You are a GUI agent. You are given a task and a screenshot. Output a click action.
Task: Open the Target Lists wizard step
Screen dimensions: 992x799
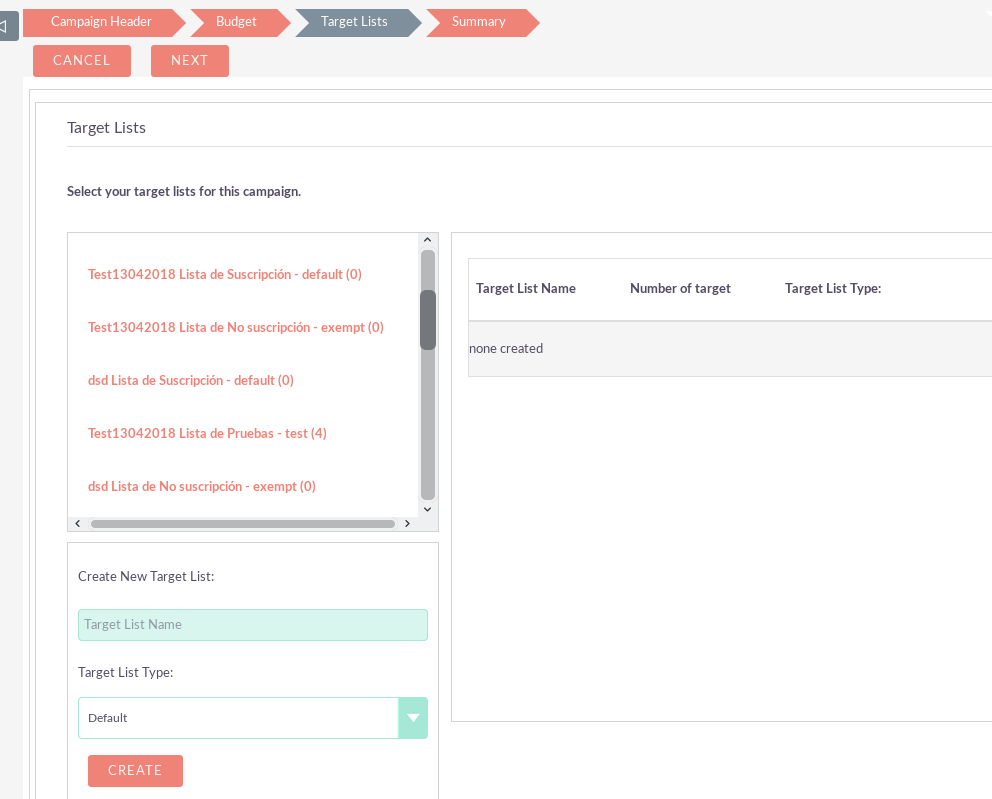tap(354, 22)
